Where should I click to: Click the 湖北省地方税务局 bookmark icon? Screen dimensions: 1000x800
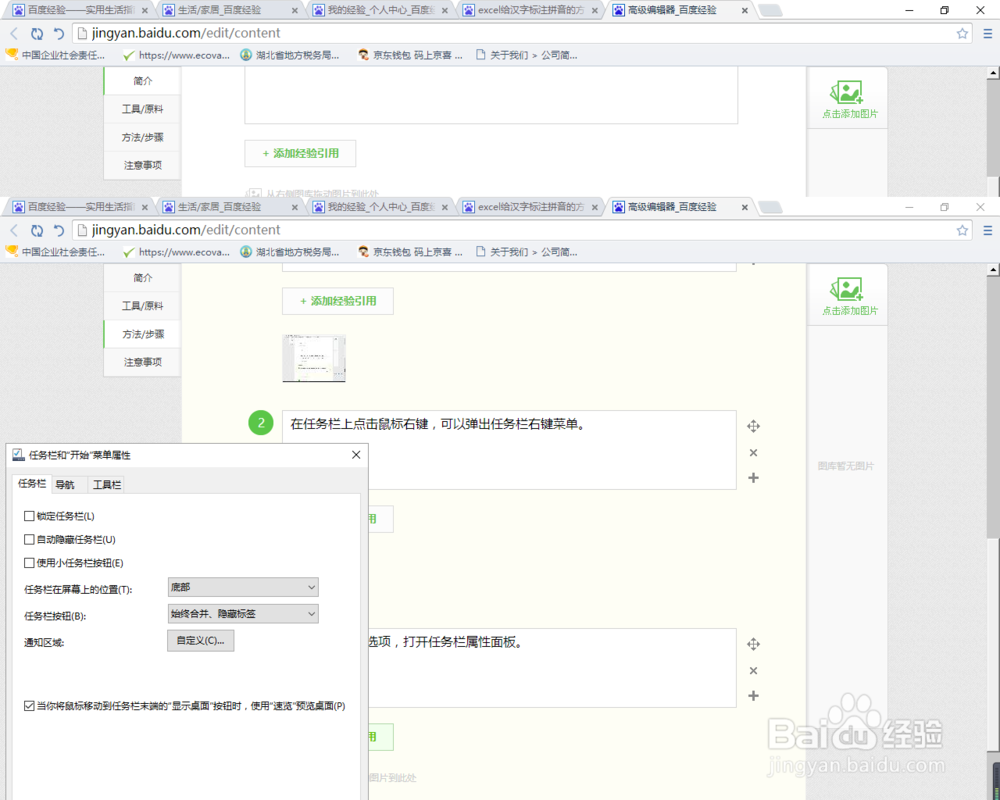[246, 251]
